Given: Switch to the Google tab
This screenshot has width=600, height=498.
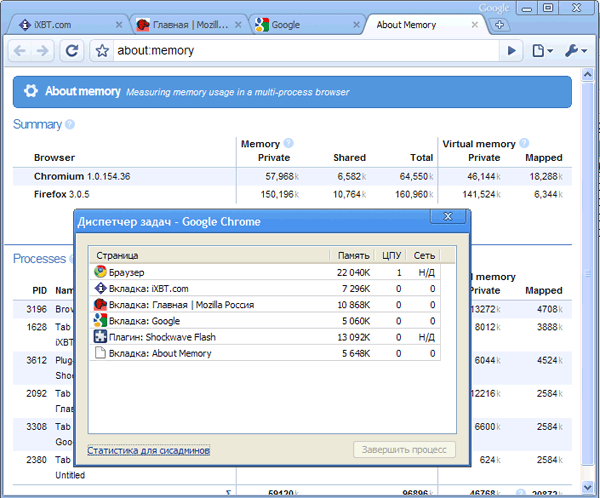Looking at the screenshot, I should pos(308,25).
